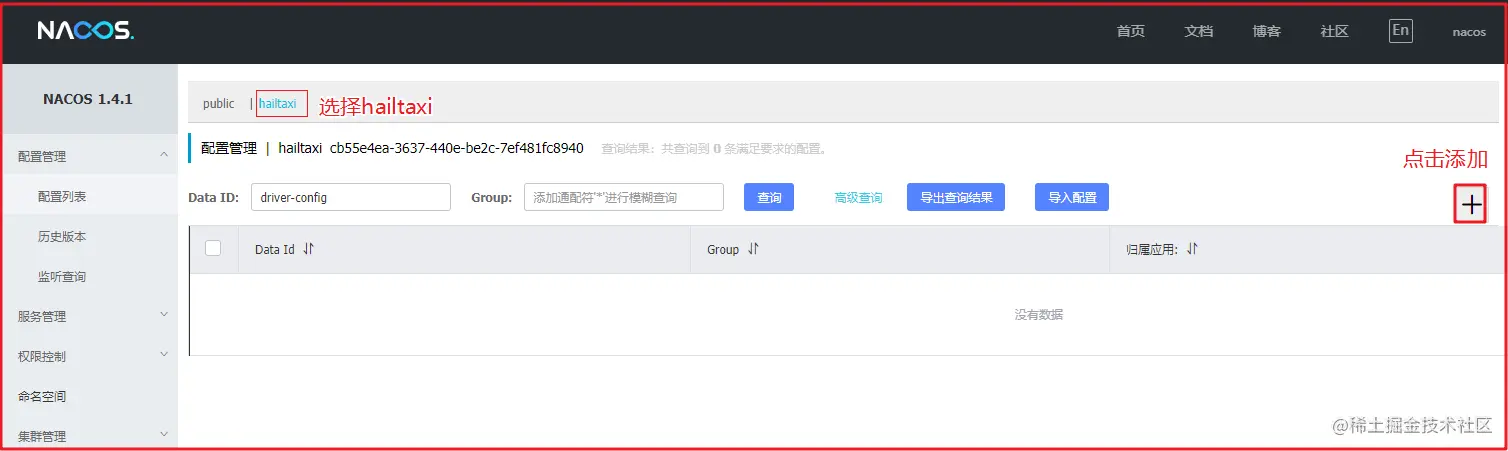Open 社区 in top navigation

coord(1335,31)
